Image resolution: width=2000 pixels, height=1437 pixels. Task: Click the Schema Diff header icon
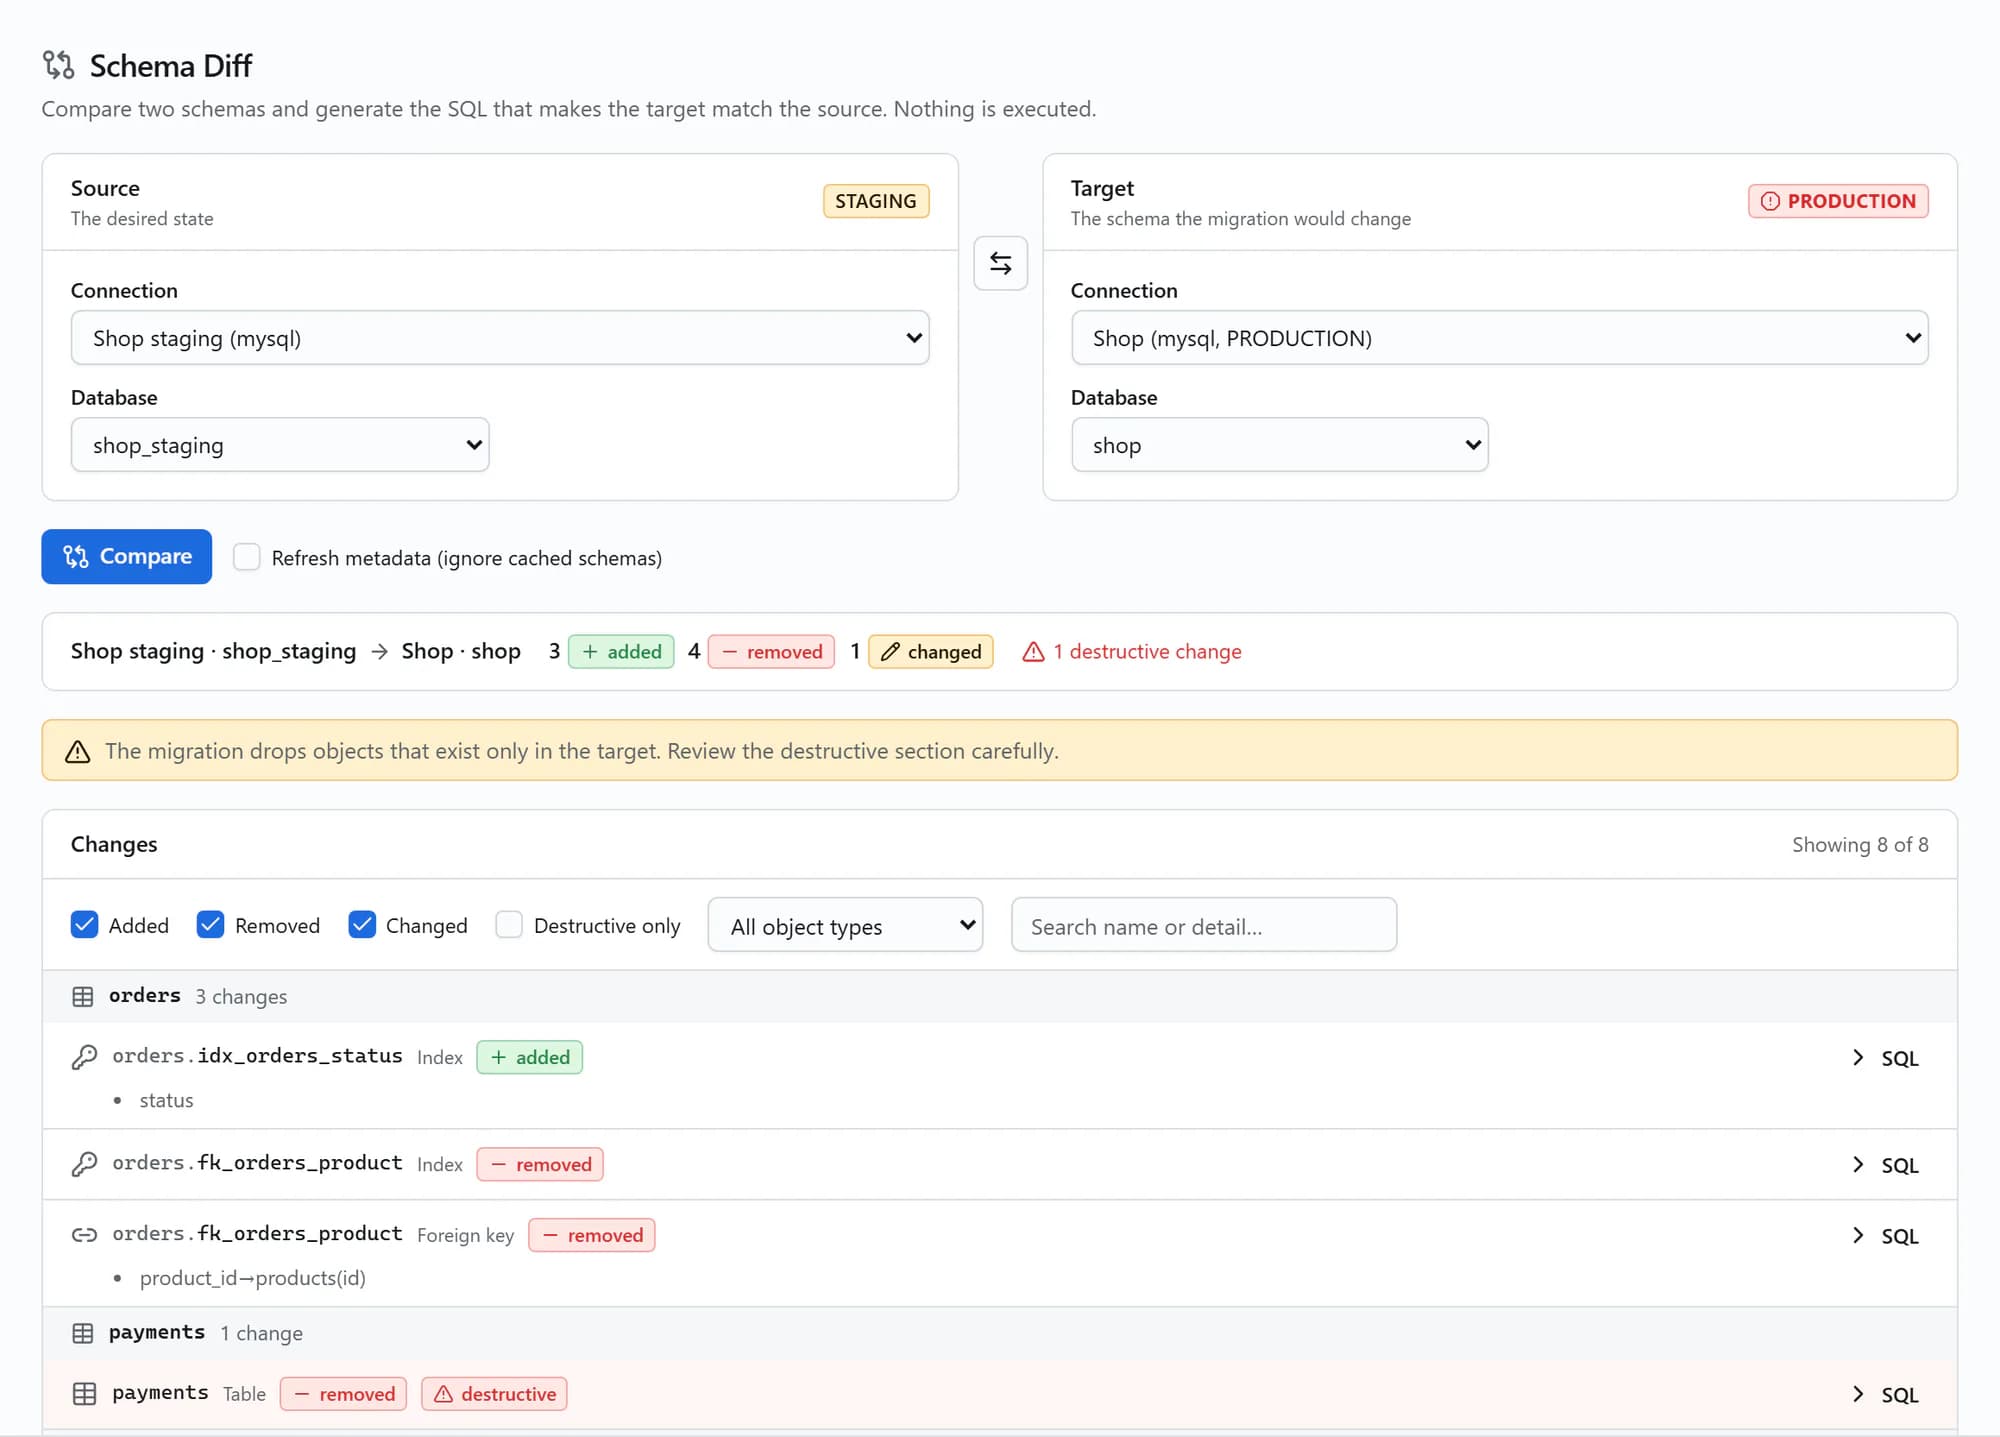coord(59,65)
